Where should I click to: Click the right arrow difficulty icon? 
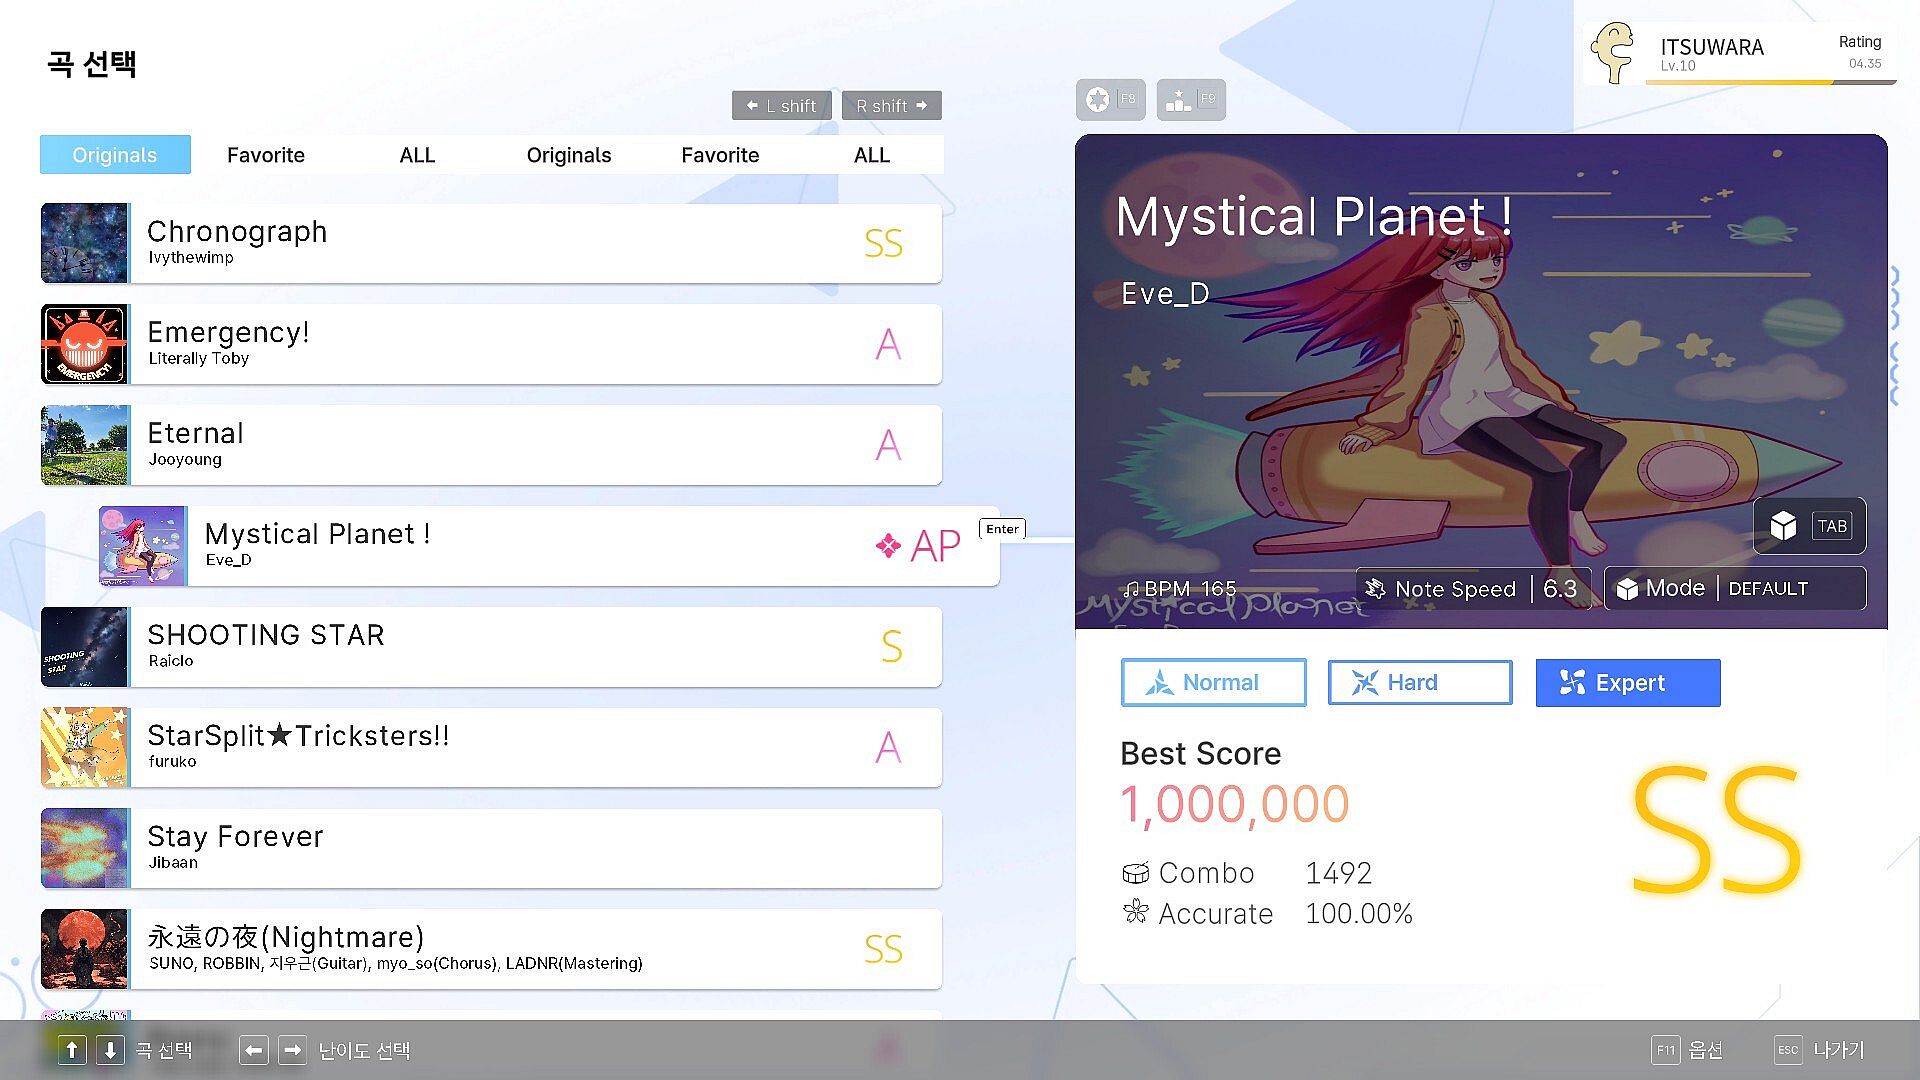pyautogui.click(x=292, y=1050)
